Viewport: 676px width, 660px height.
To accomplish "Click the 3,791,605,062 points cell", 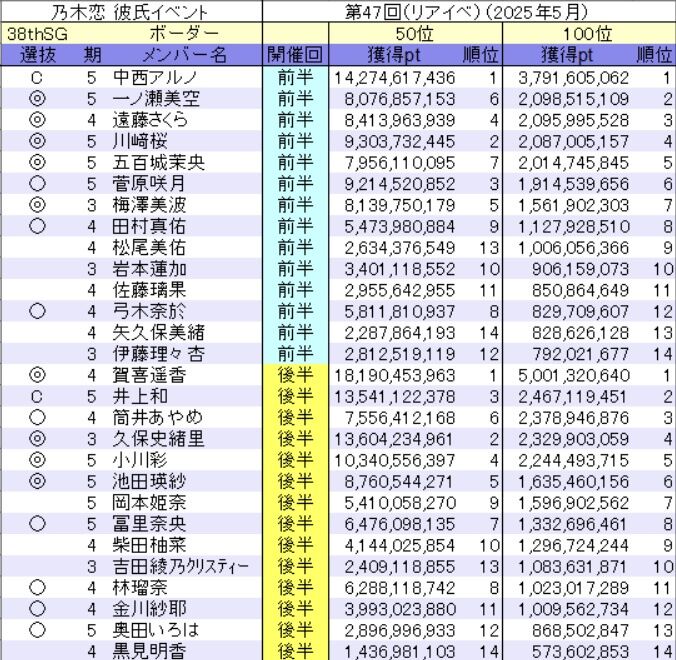I will point(573,78).
